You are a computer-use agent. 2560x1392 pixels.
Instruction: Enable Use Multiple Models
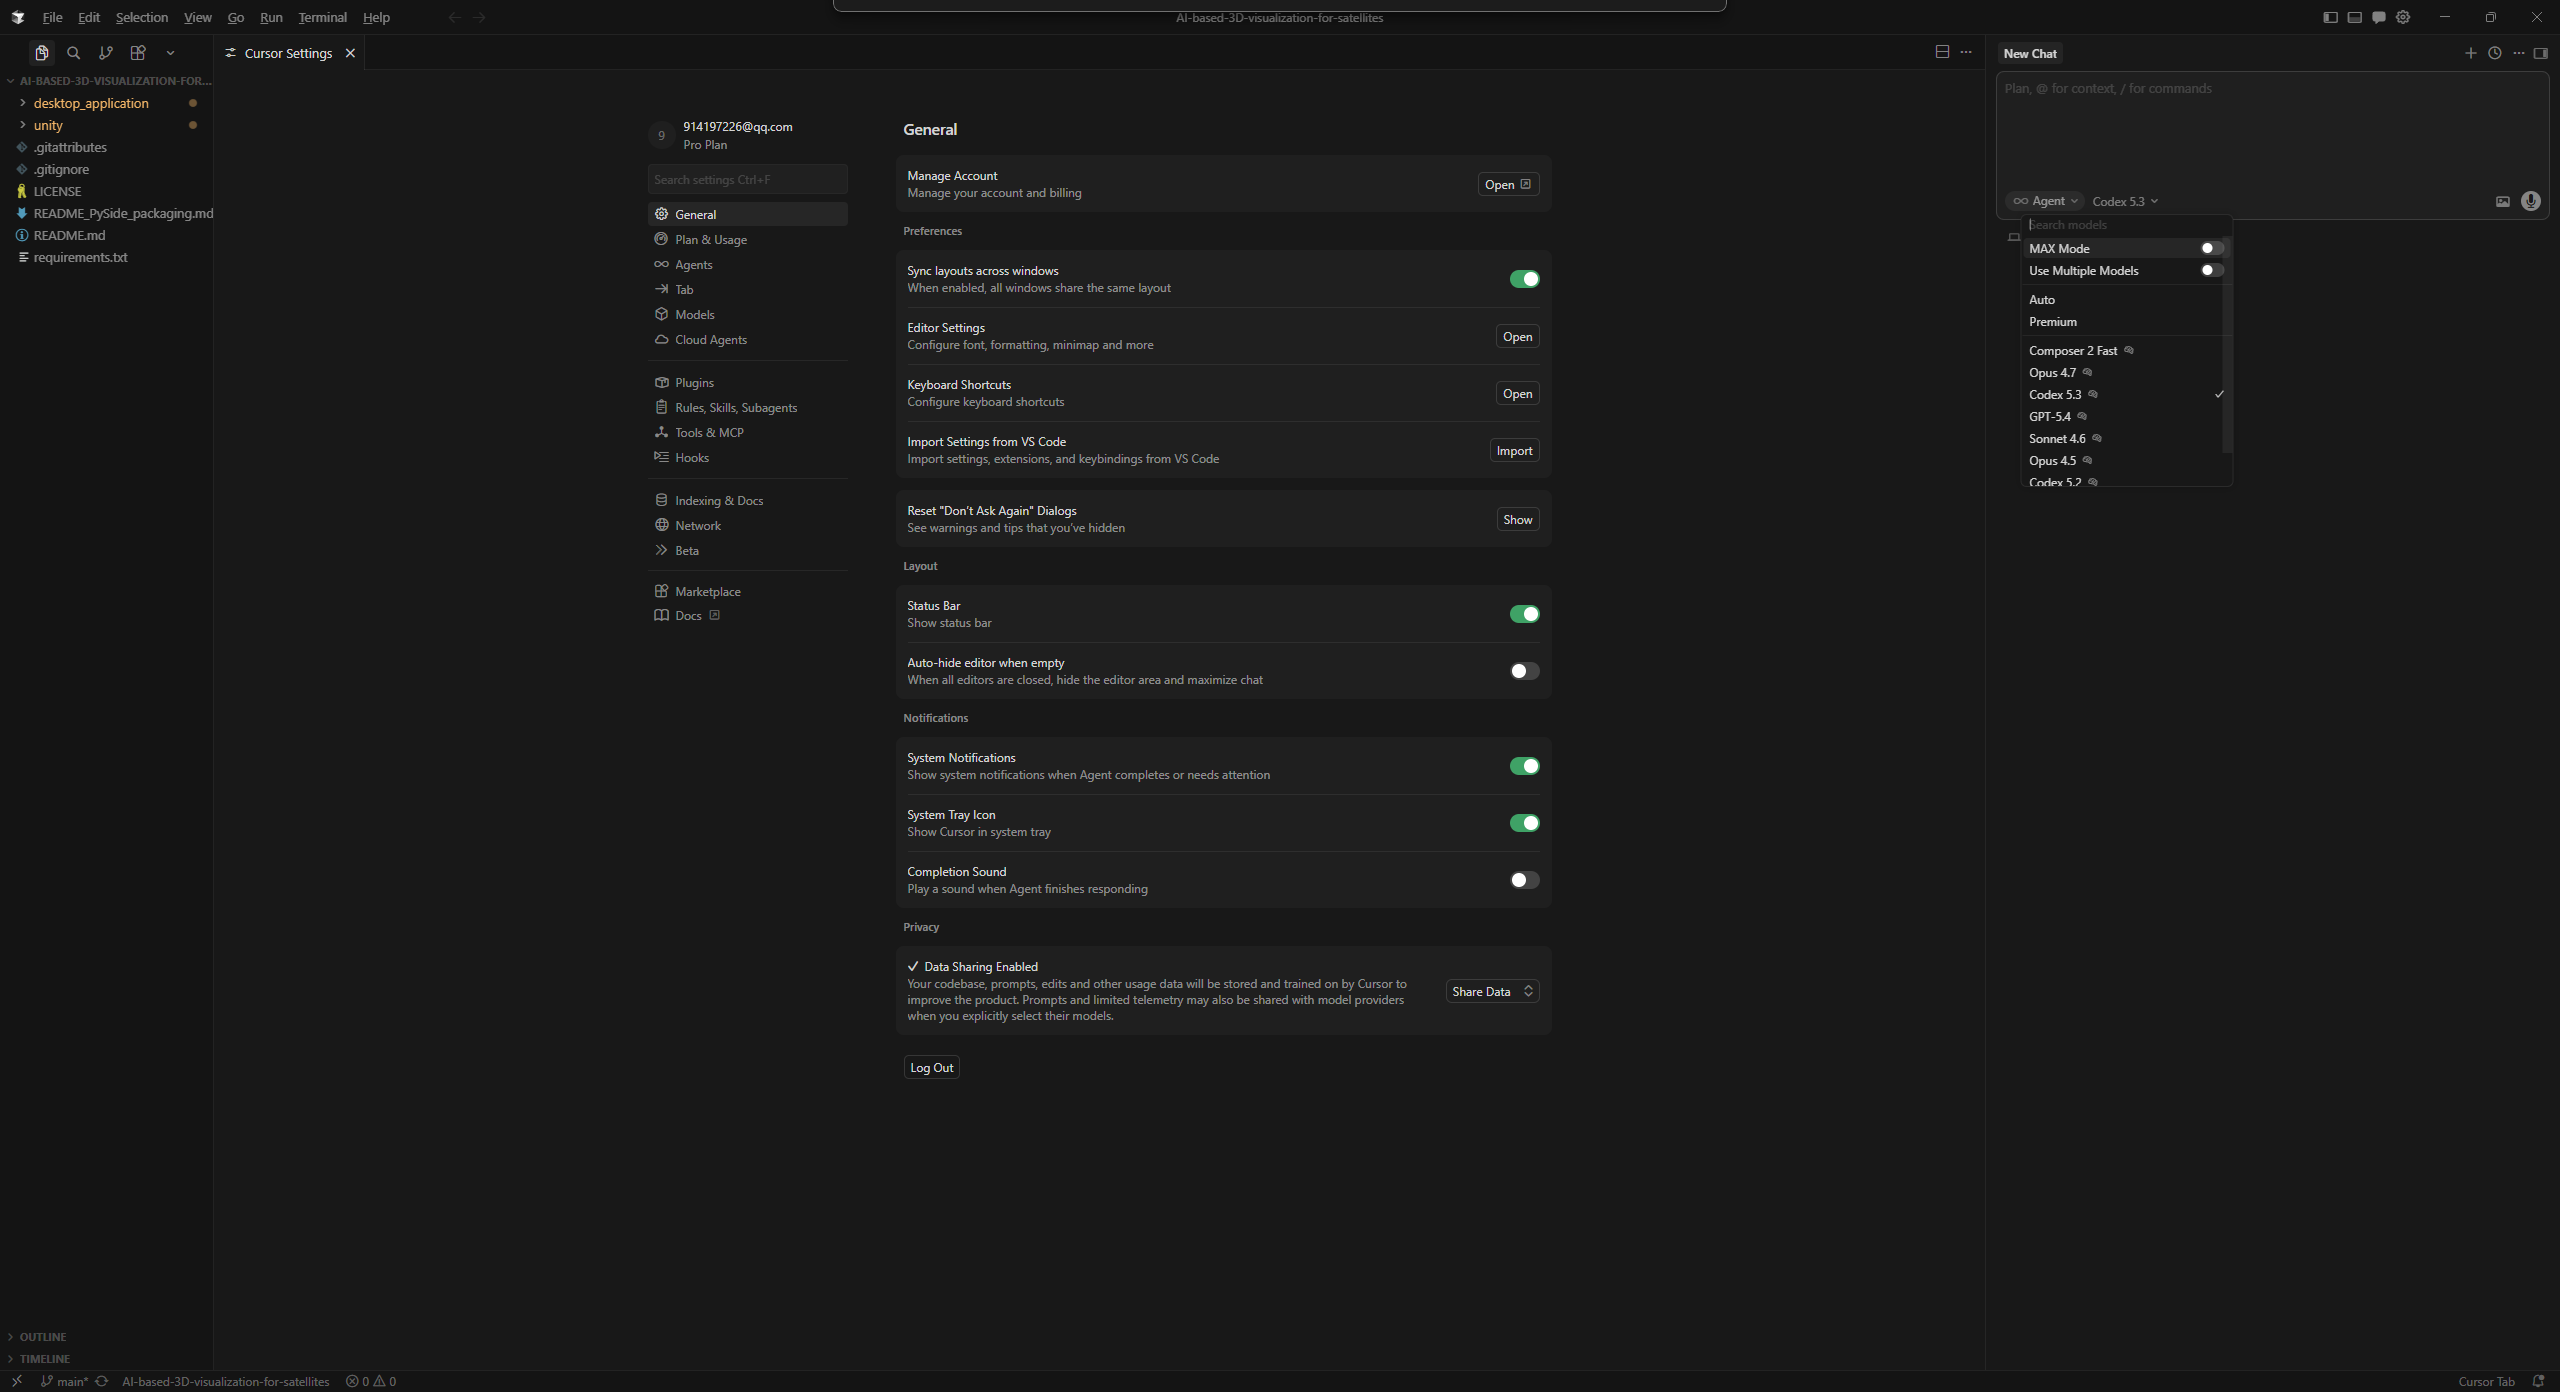point(2212,270)
